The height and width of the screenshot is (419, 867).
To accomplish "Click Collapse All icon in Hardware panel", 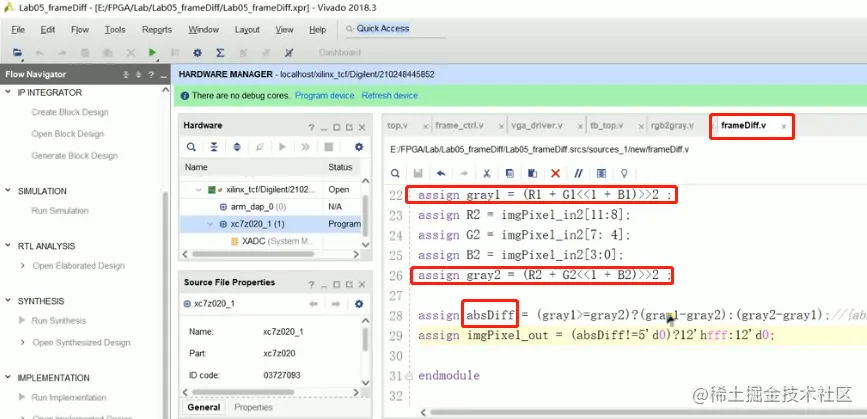I will point(214,147).
